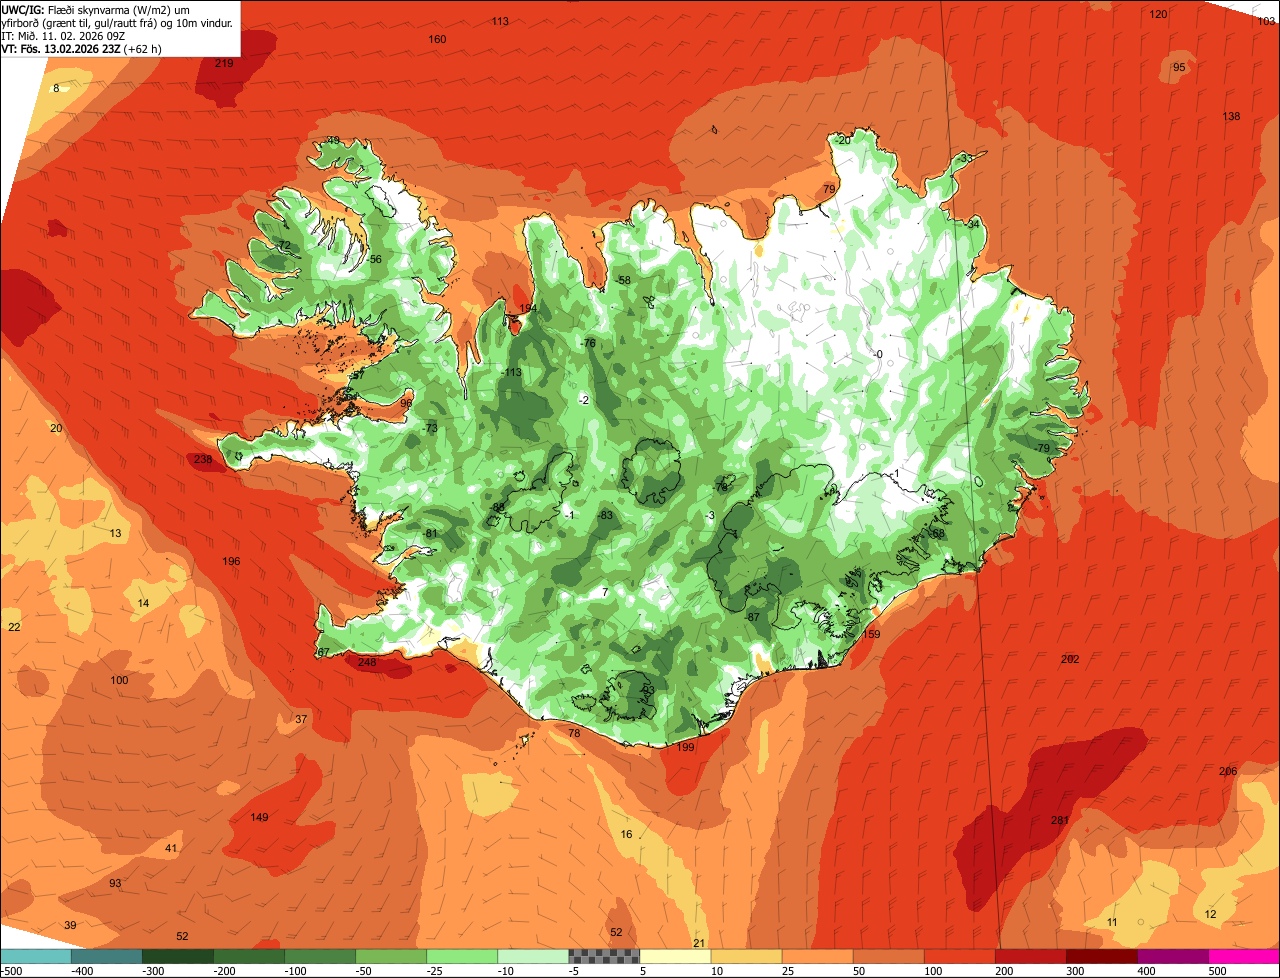Click the map value '206' near the right edge
The image size is (1280, 978).
[1228, 771]
